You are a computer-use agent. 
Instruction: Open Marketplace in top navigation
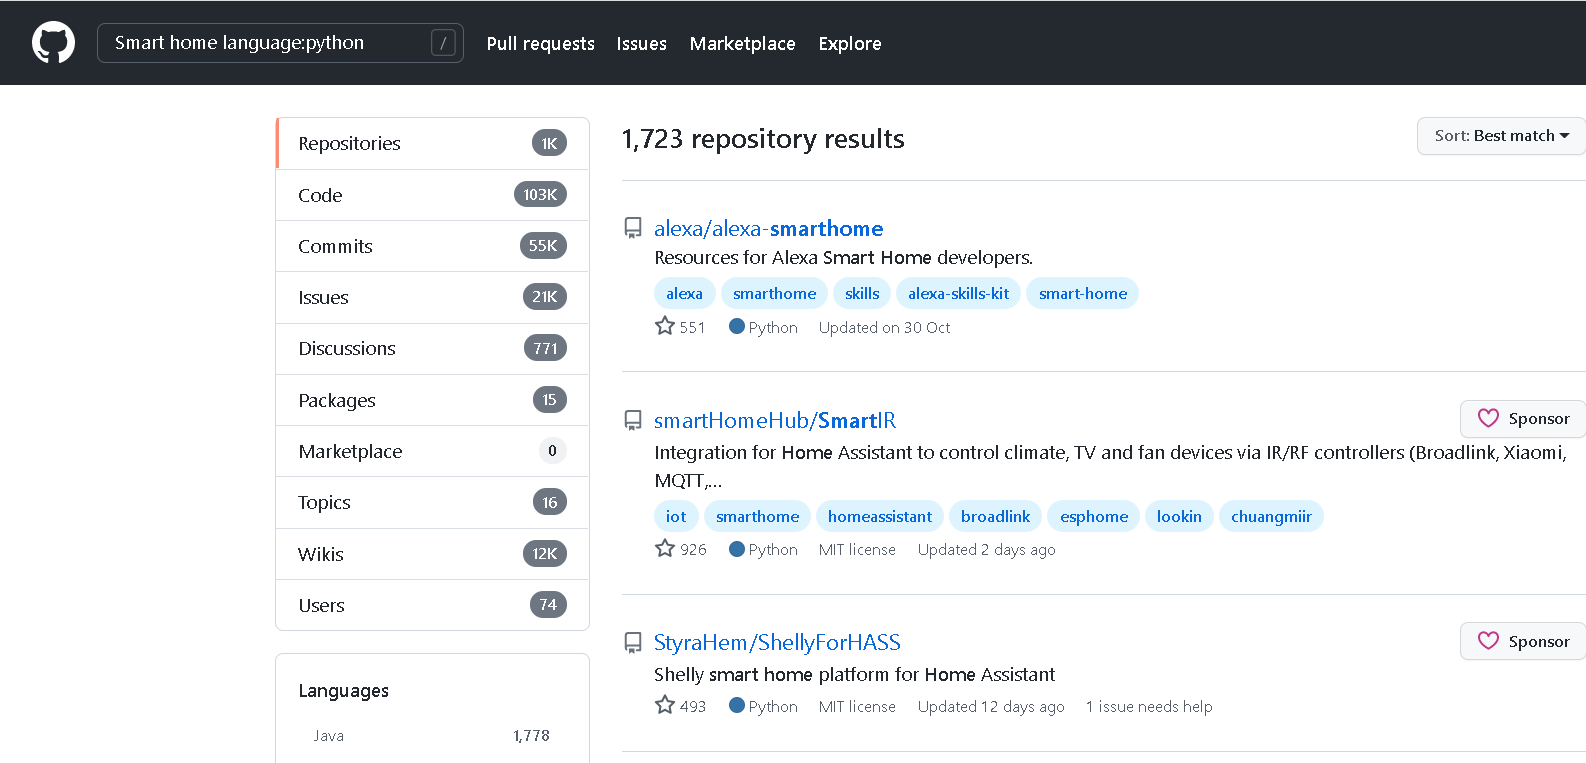pos(742,43)
